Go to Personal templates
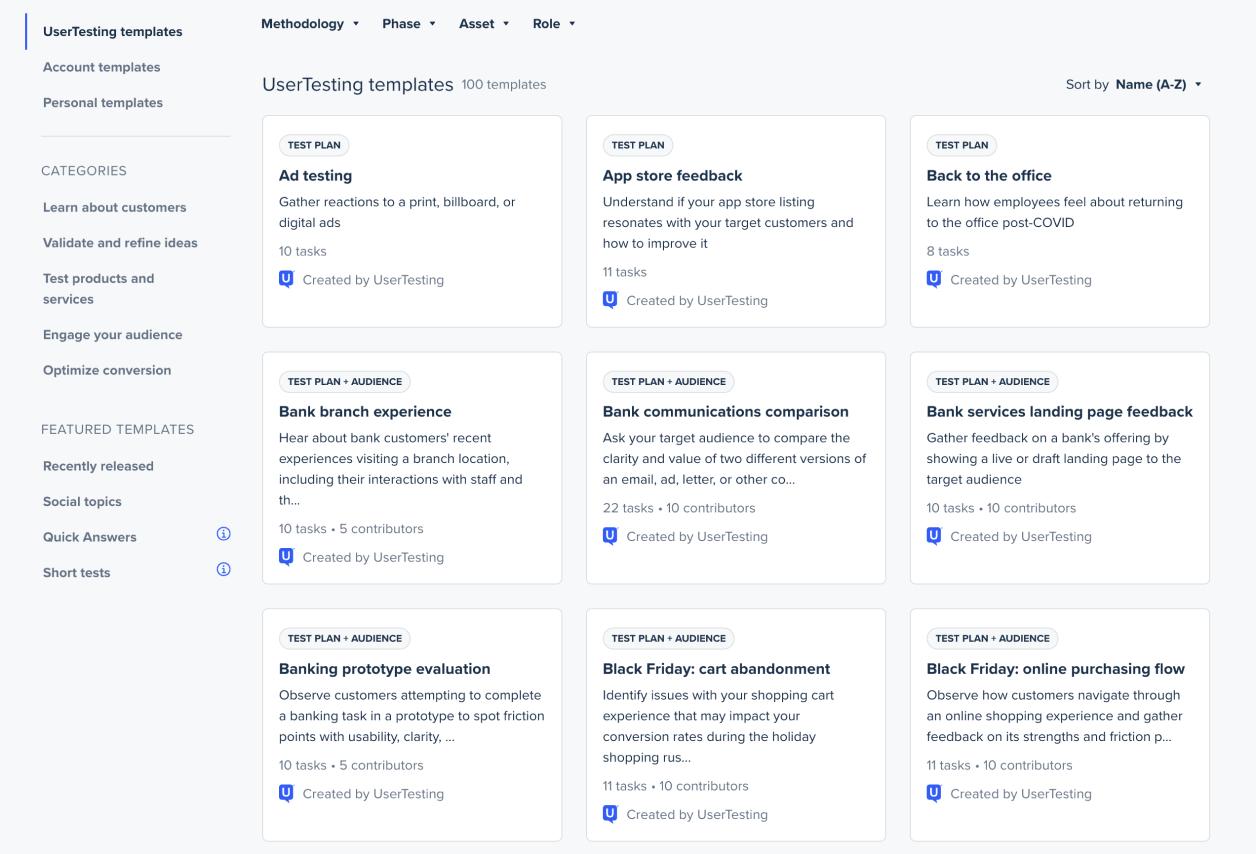 103,103
